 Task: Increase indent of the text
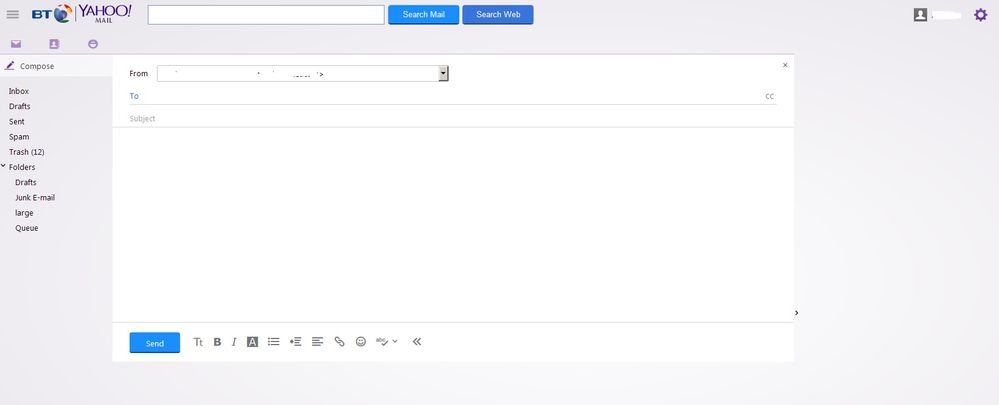(x=295, y=342)
